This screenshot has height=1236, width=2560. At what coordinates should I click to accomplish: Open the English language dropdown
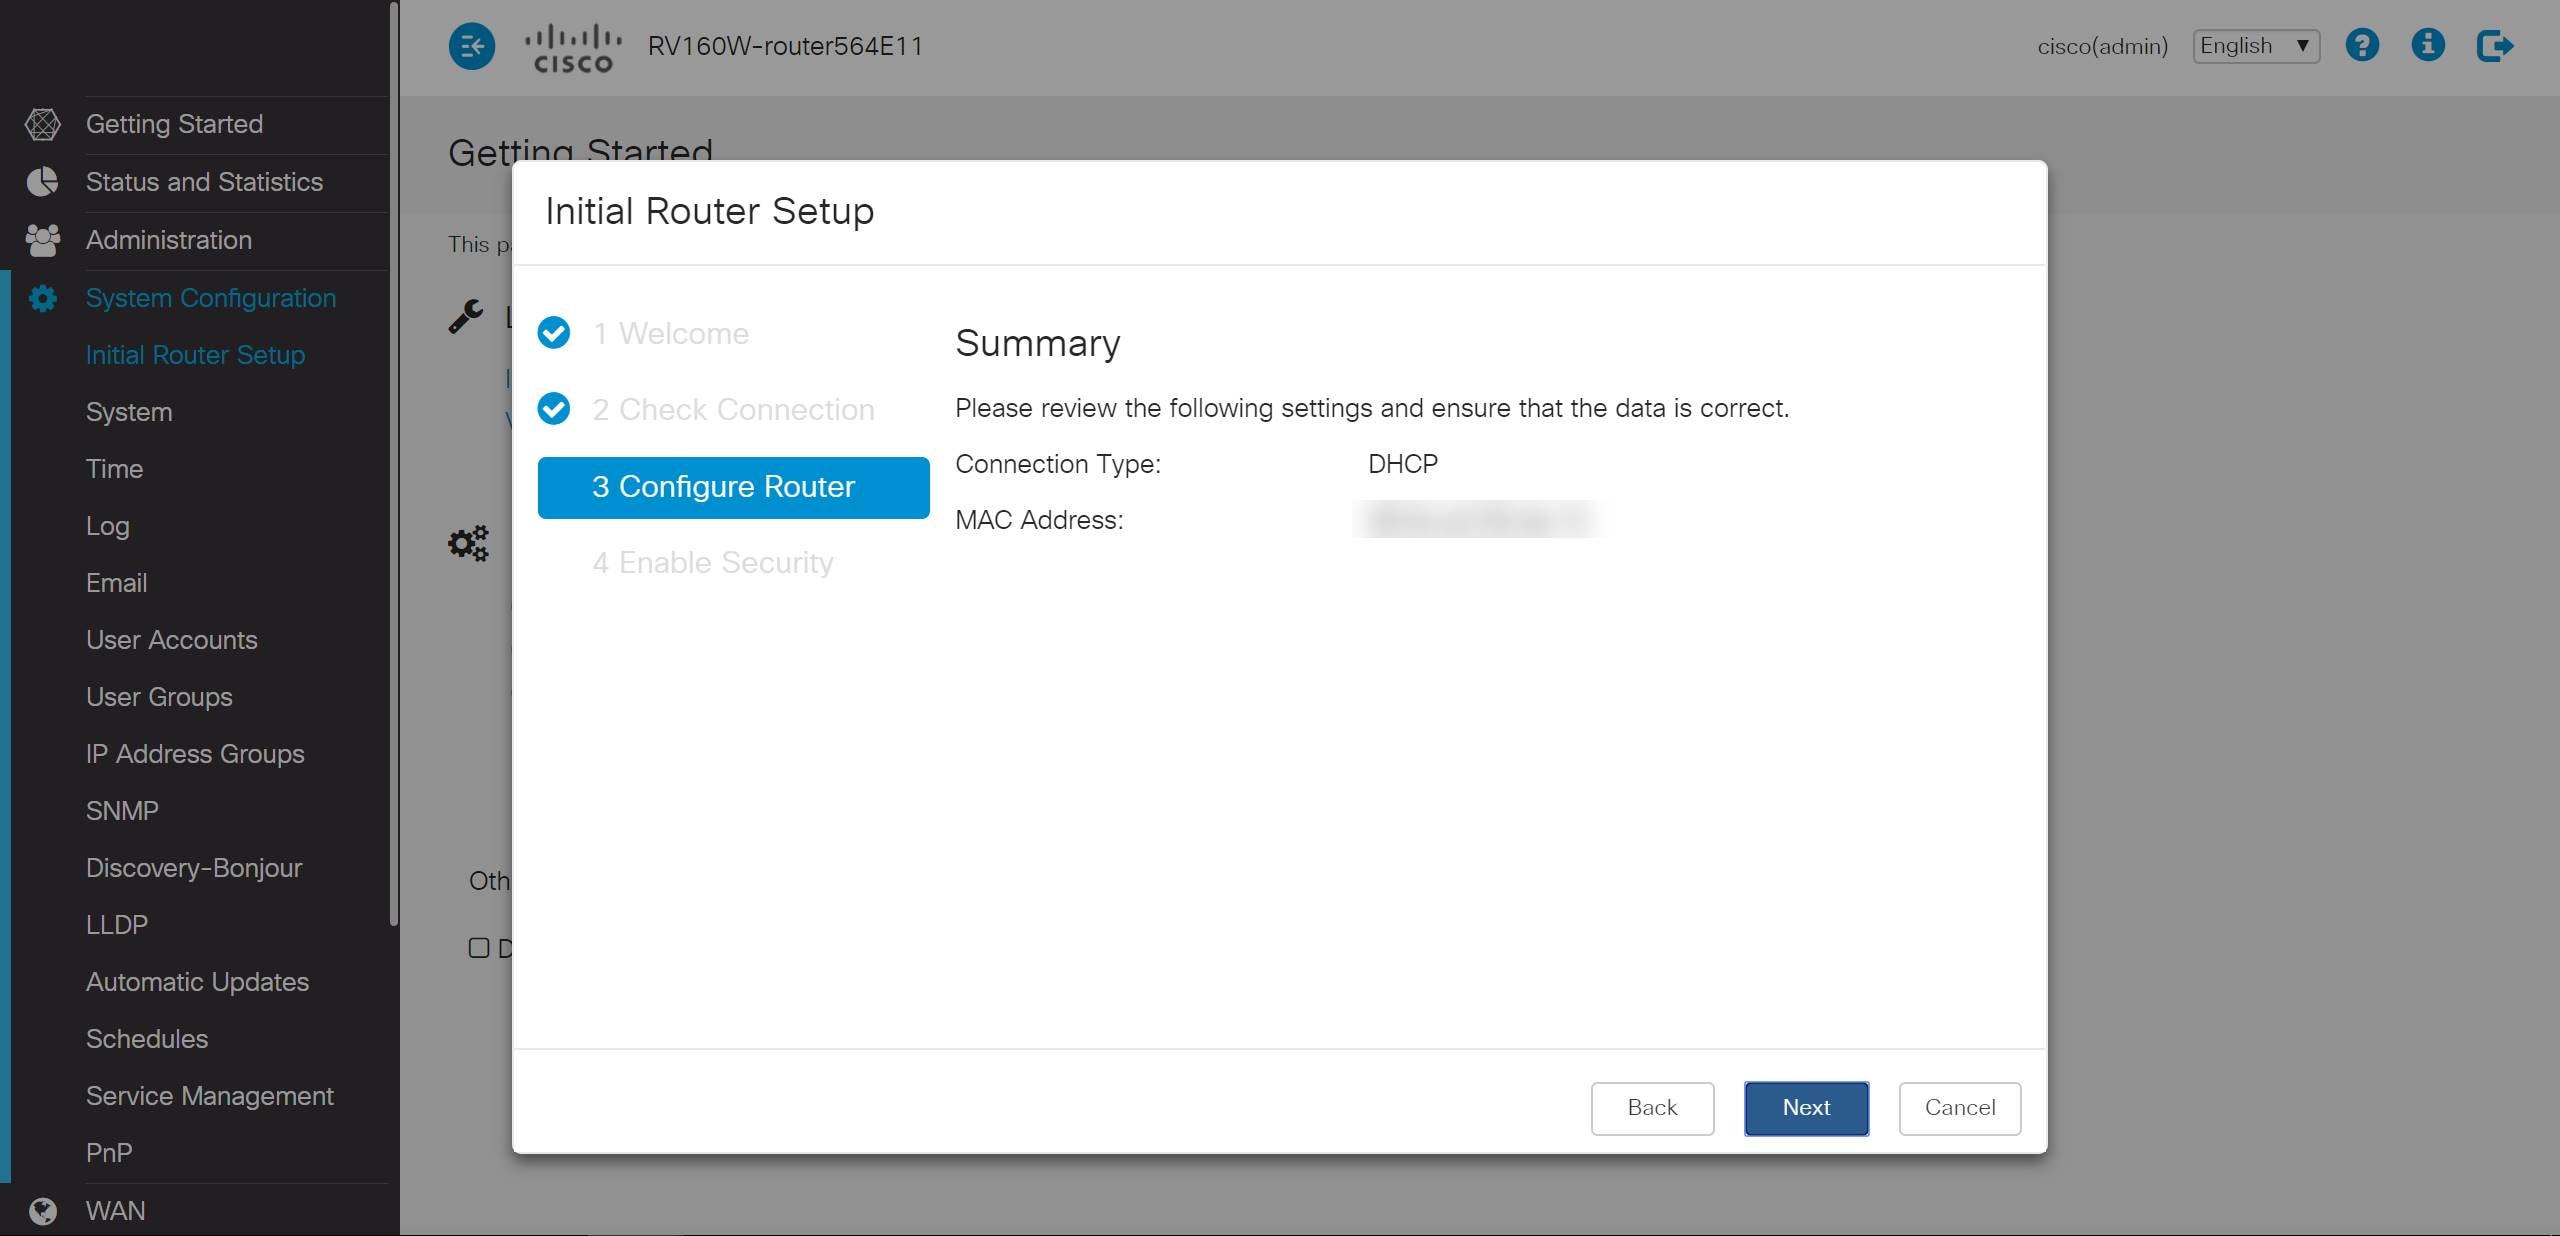coord(2255,46)
